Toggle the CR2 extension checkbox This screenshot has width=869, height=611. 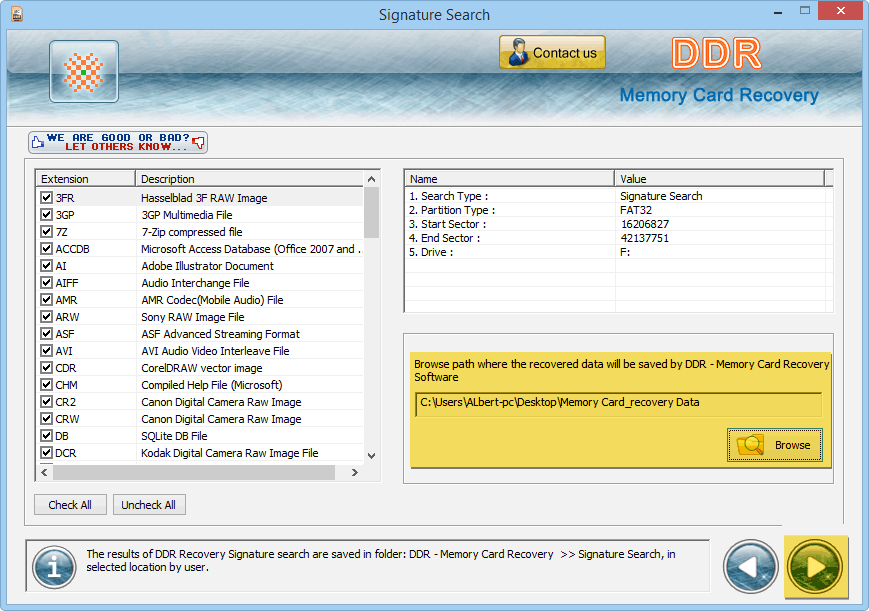tap(47, 401)
